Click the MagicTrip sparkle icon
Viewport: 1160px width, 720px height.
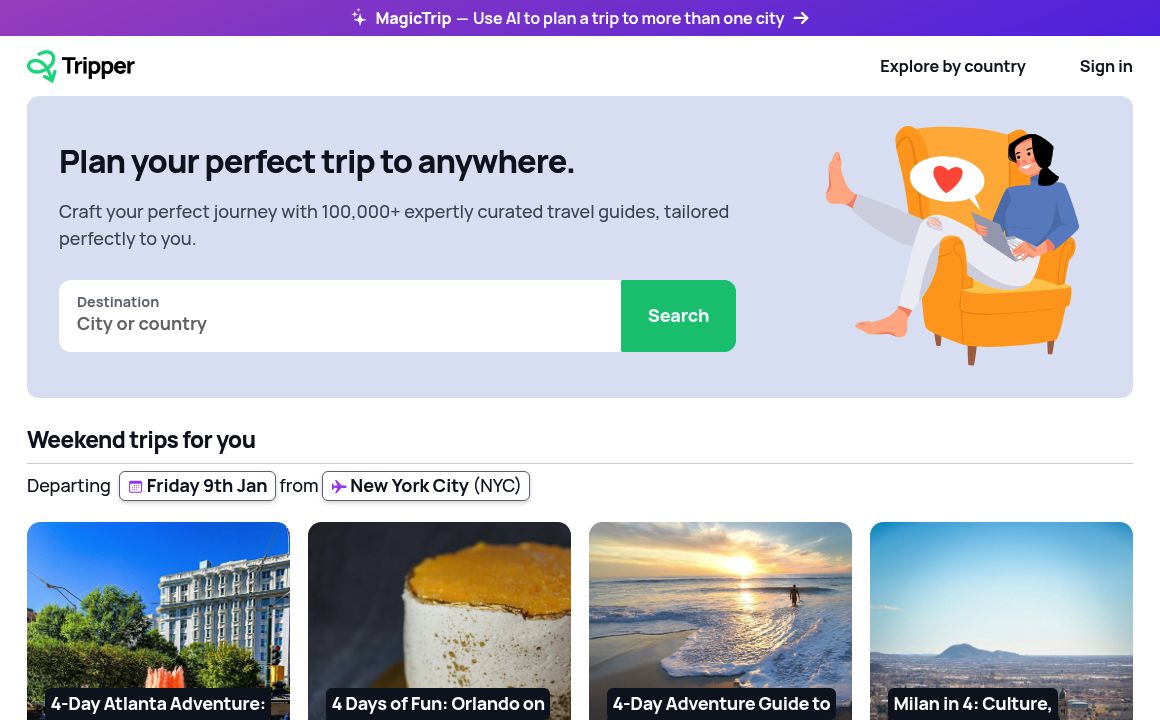click(x=359, y=18)
